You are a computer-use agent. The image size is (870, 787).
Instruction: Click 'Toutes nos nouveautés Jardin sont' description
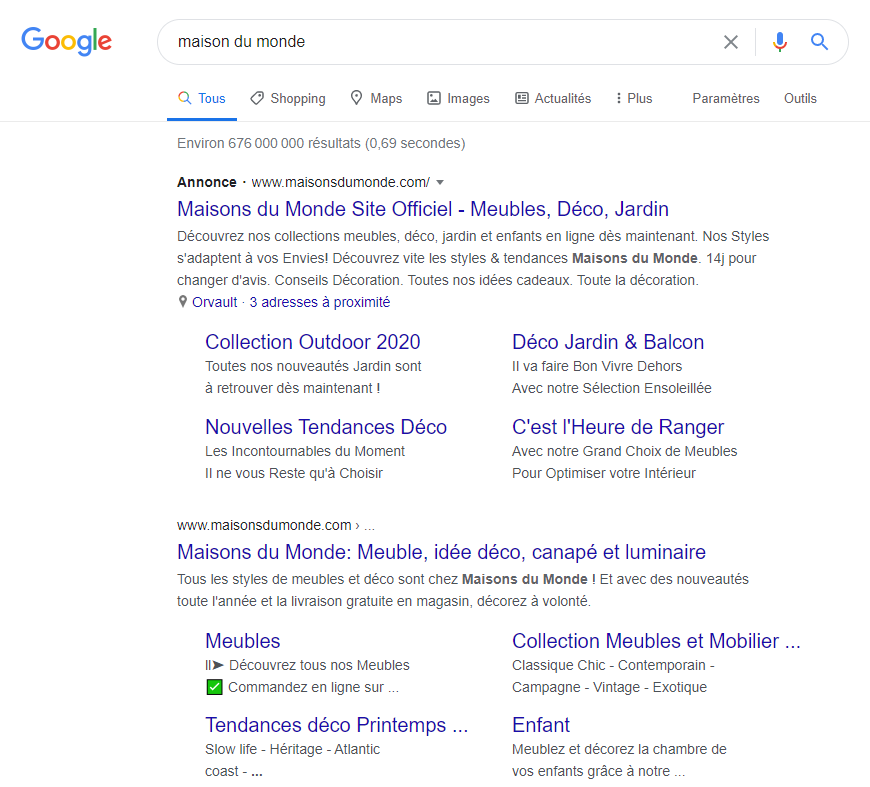coord(313,366)
